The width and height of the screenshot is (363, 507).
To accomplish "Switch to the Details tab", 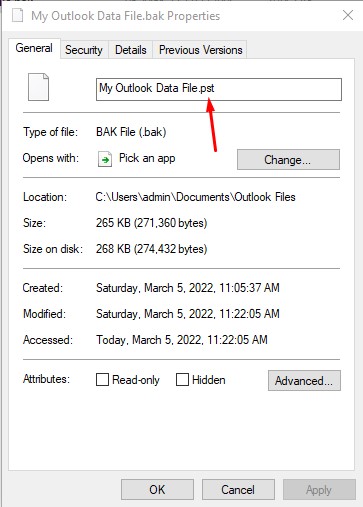I will (x=131, y=50).
